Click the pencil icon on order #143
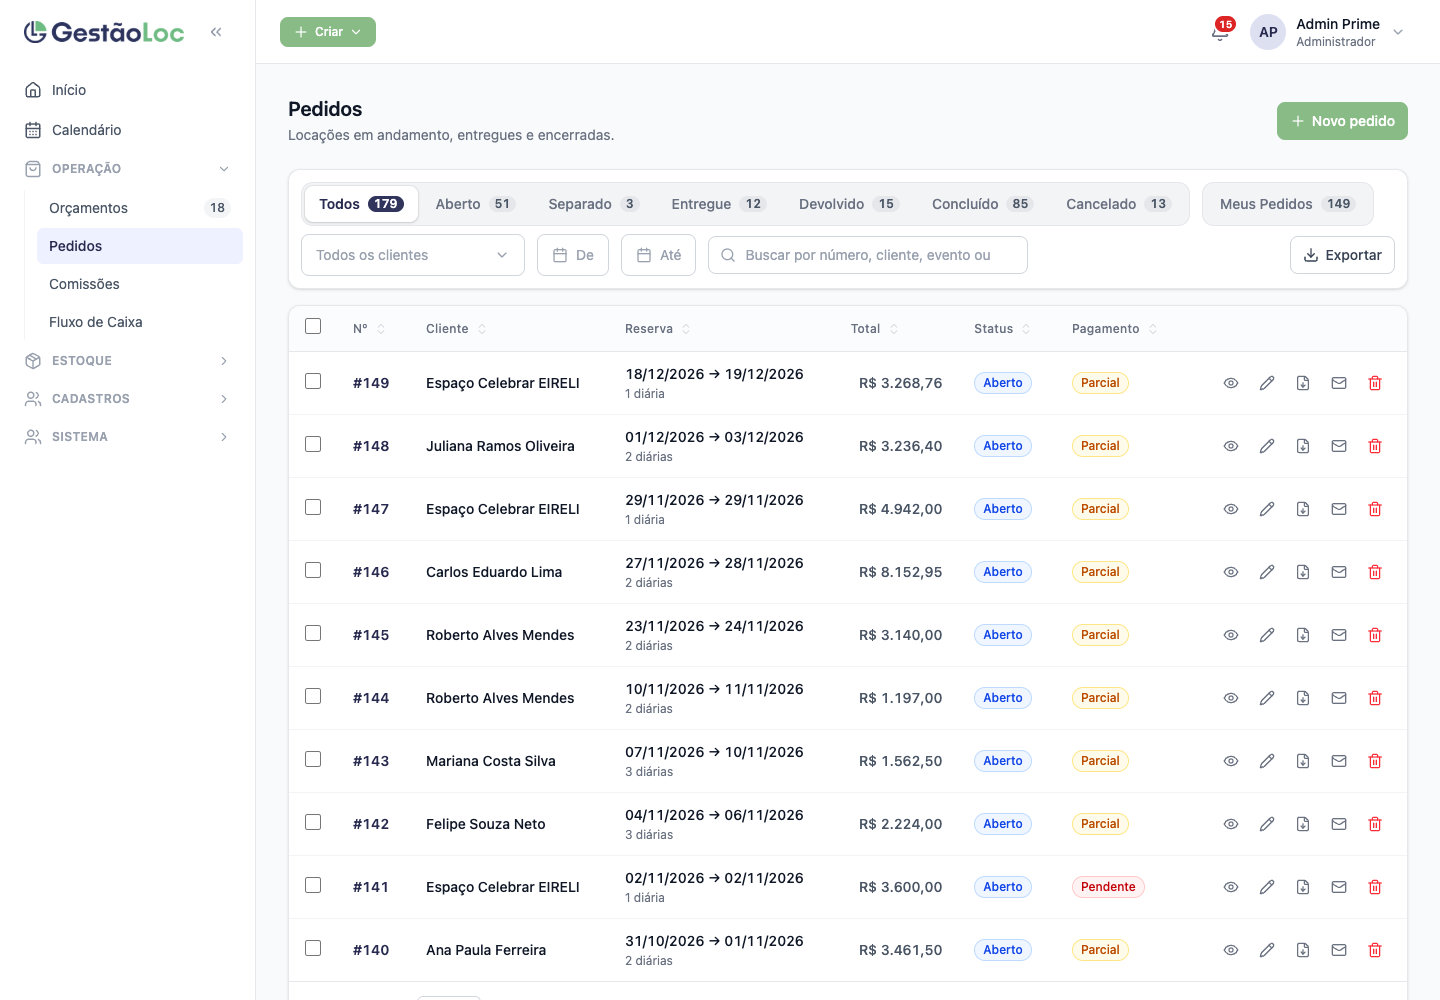The width and height of the screenshot is (1440, 1000). coord(1267,761)
